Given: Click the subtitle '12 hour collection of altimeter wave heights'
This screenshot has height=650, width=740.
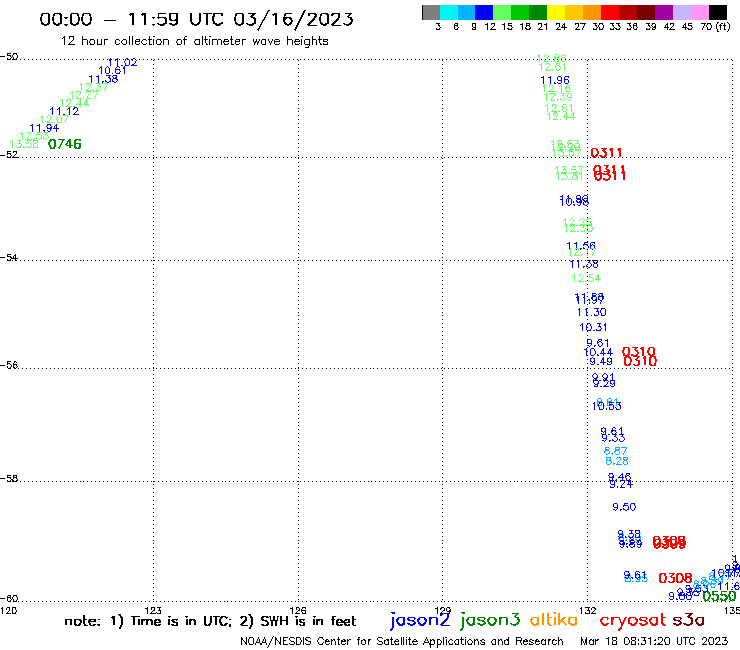Looking at the screenshot, I should [194, 41].
